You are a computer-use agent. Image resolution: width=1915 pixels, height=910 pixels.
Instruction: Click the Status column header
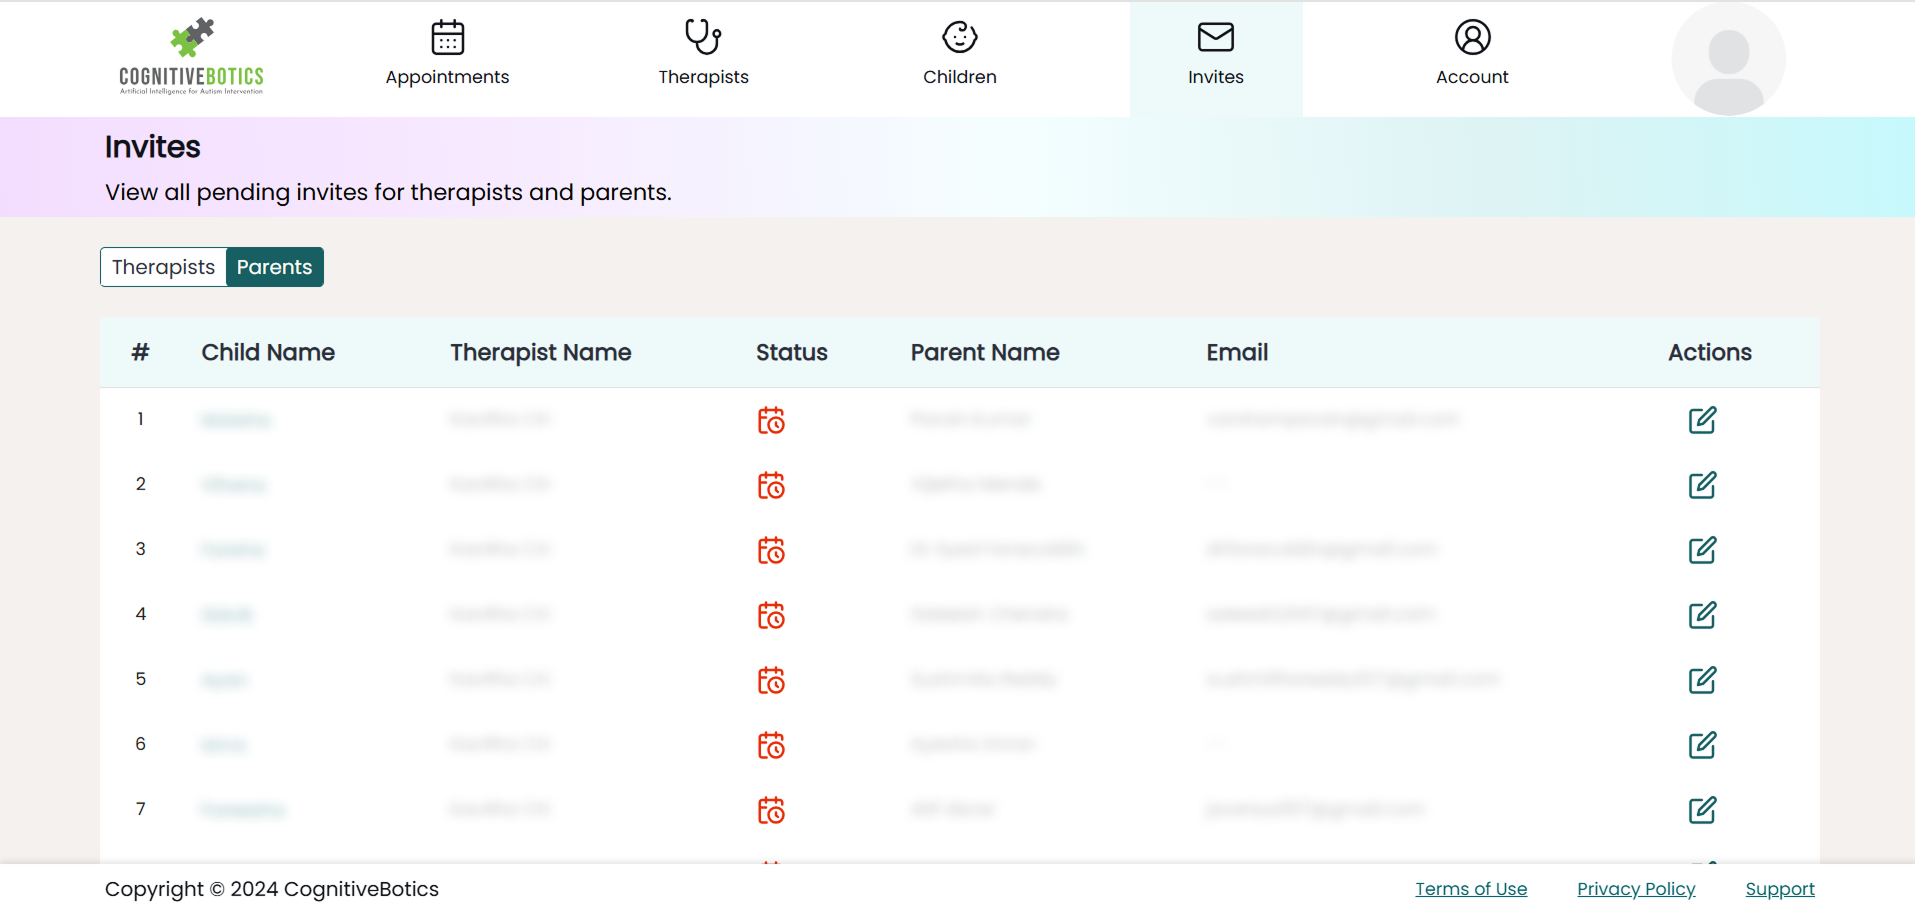[792, 352]
